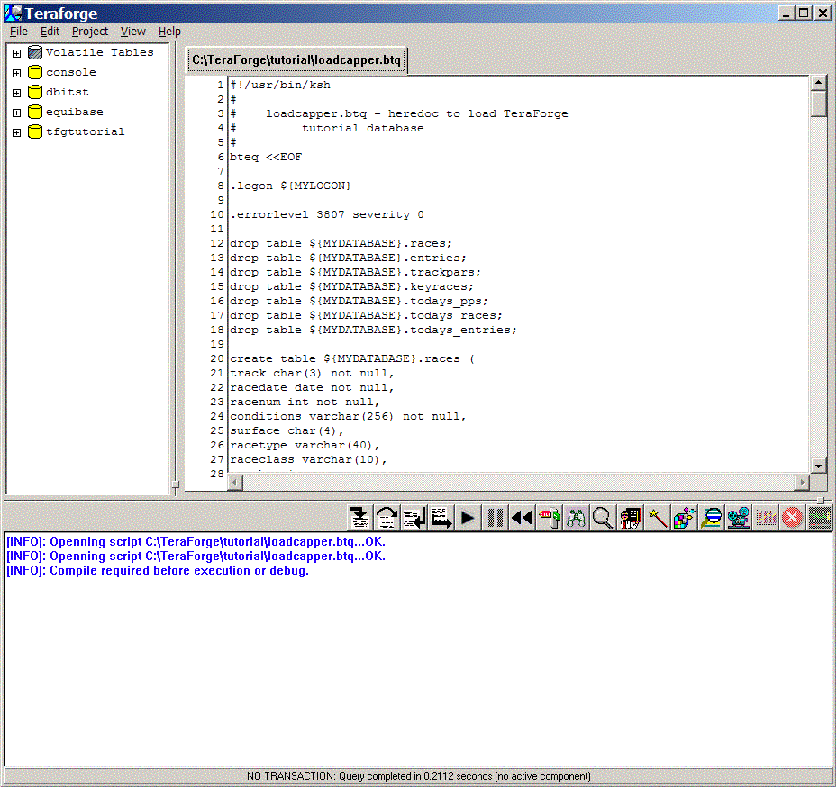Start script execution with the play button

pos(468,517)
